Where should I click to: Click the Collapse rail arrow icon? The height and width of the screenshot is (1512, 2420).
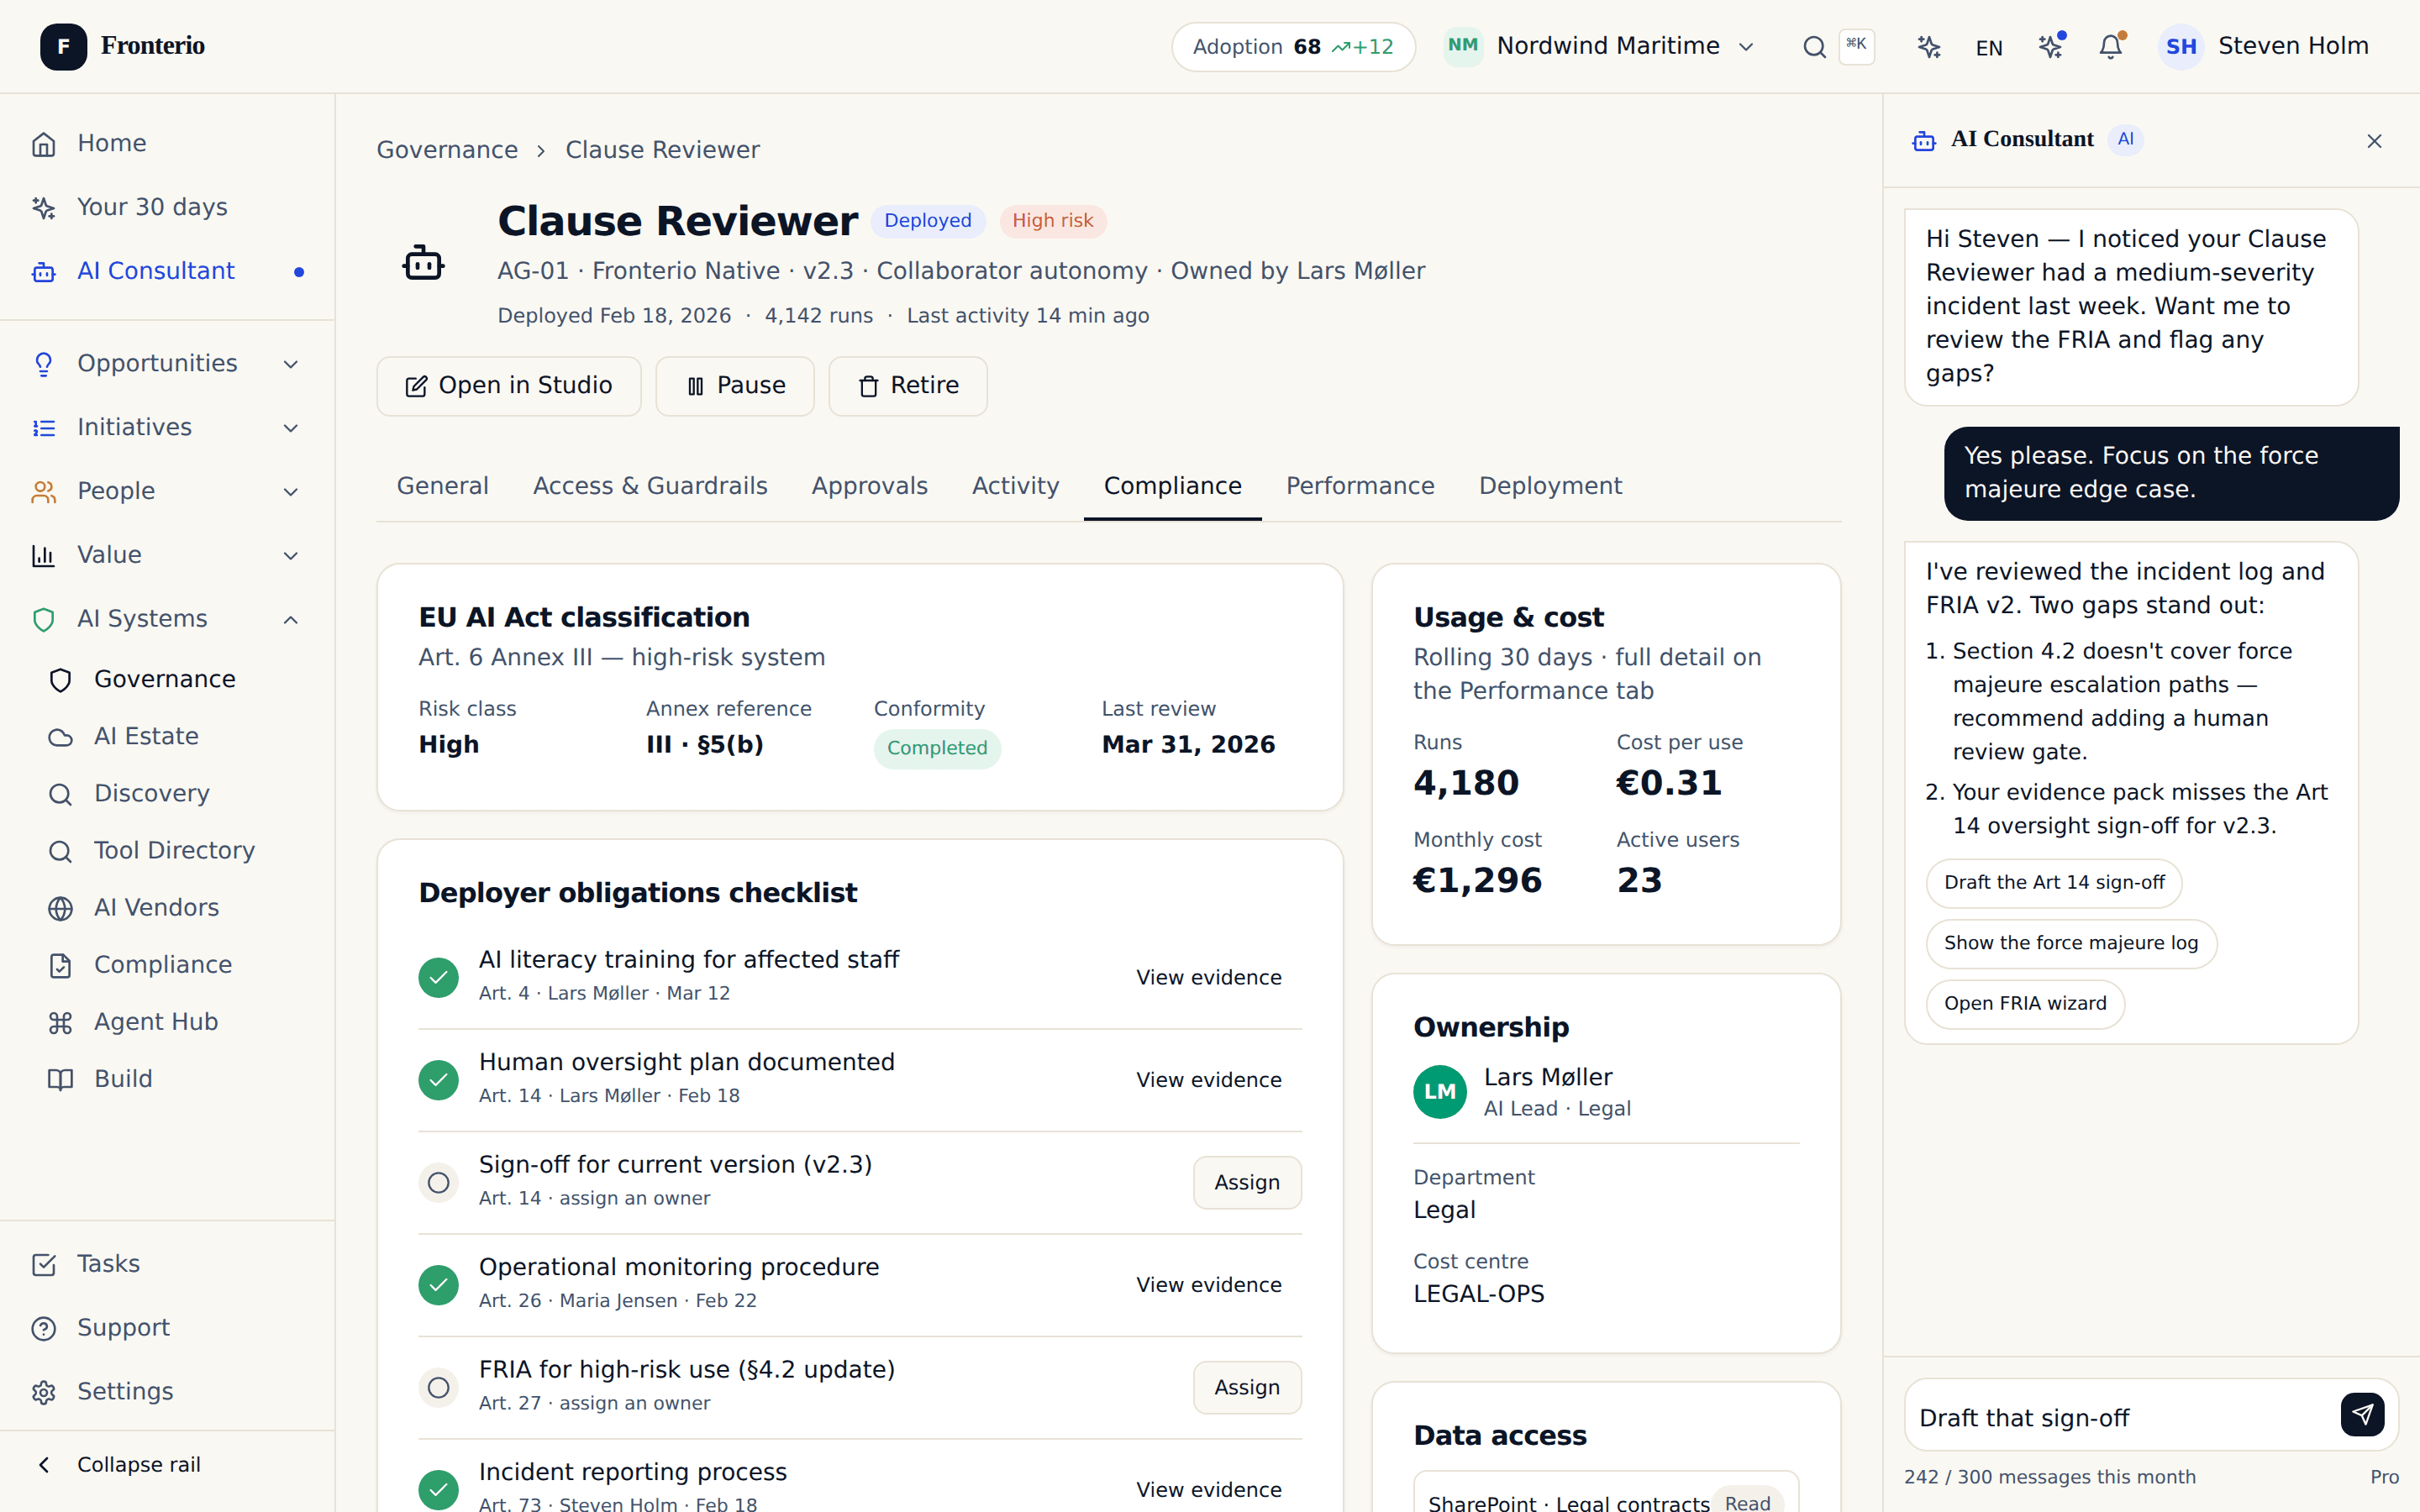tap(43, 1465)
